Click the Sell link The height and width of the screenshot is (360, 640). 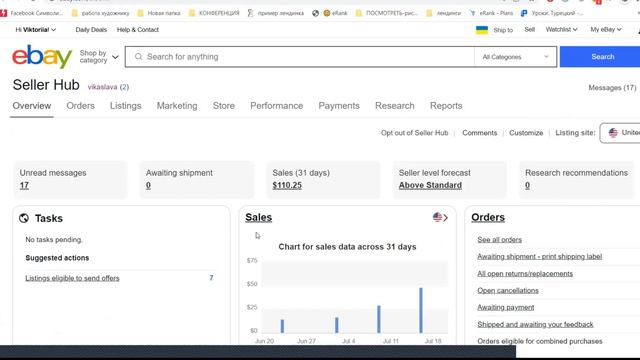(x=529, y=29)
